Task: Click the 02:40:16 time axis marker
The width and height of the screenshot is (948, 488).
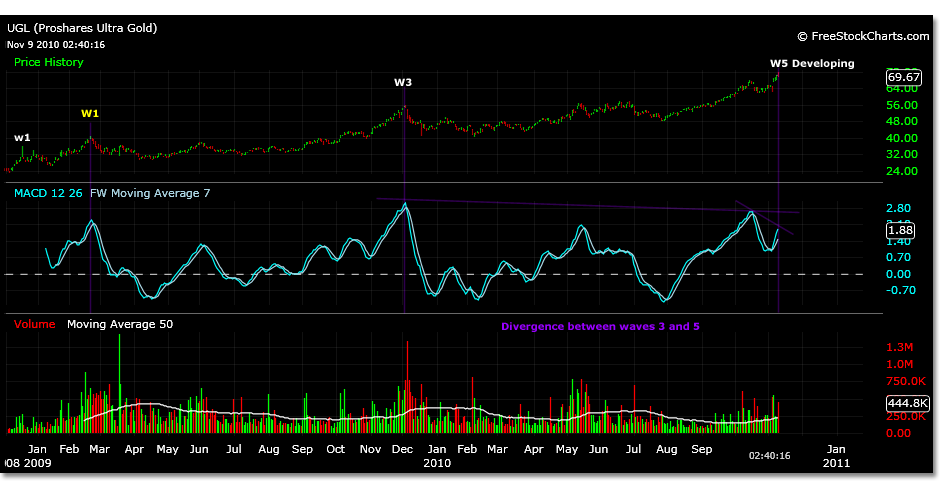Action: click(x=770, y=456)
